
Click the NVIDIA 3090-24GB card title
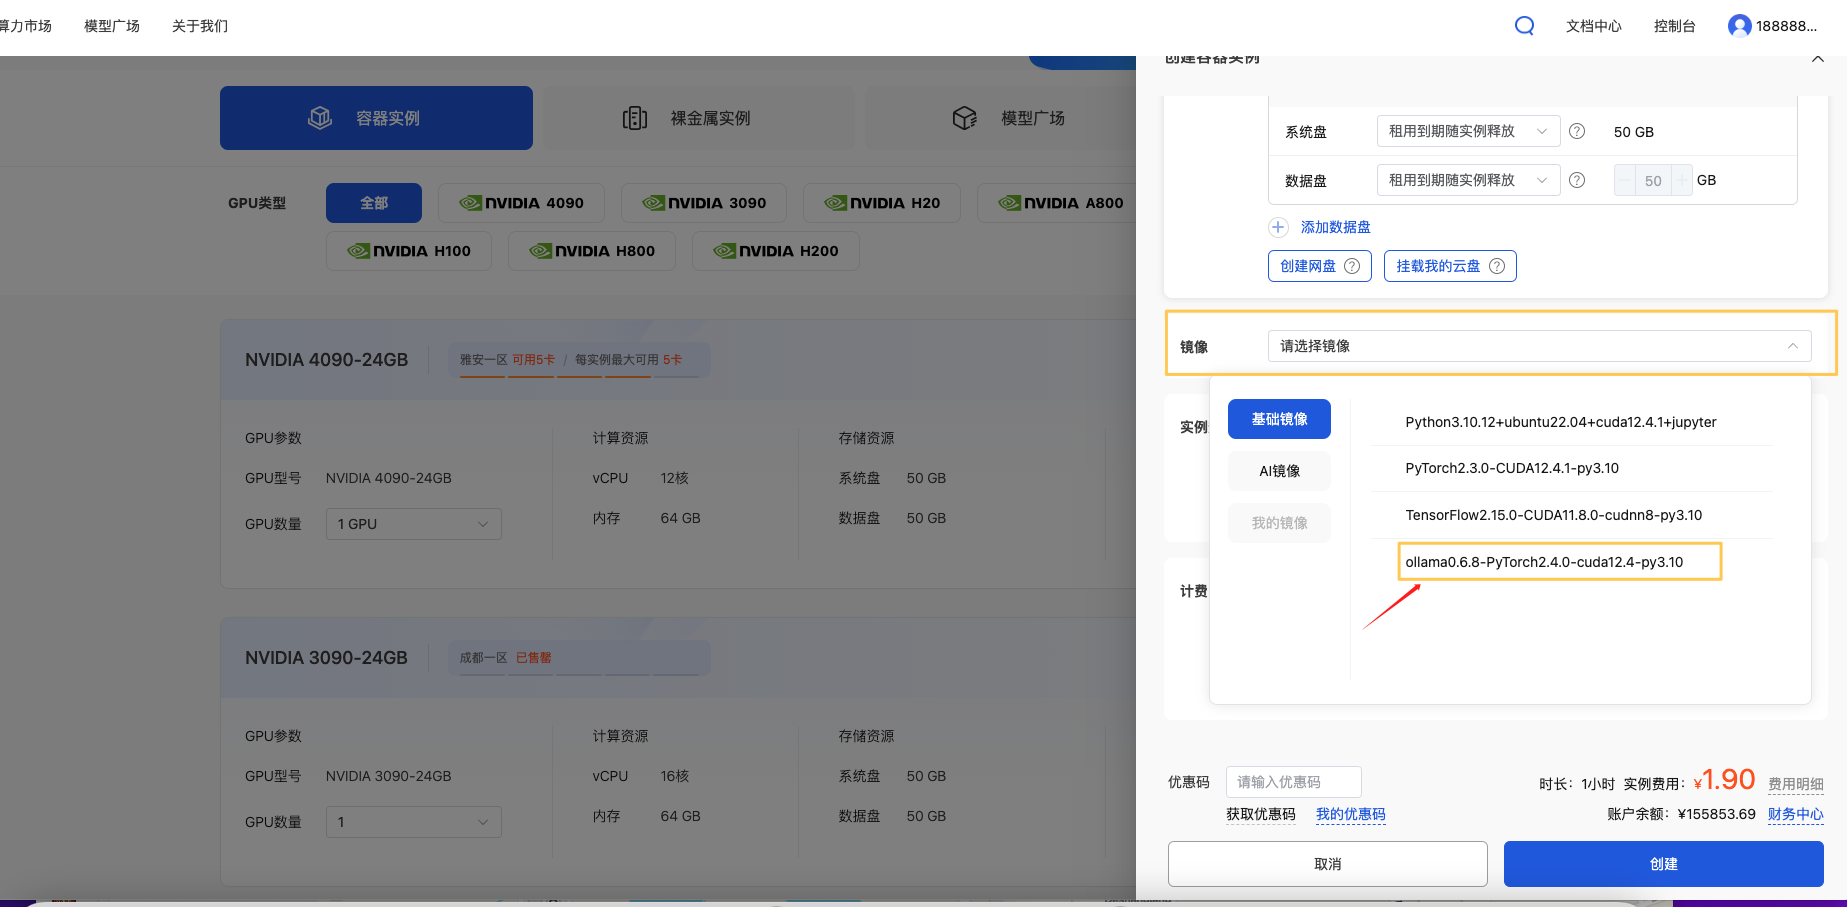pyautogui.click(x=326, y=658)
